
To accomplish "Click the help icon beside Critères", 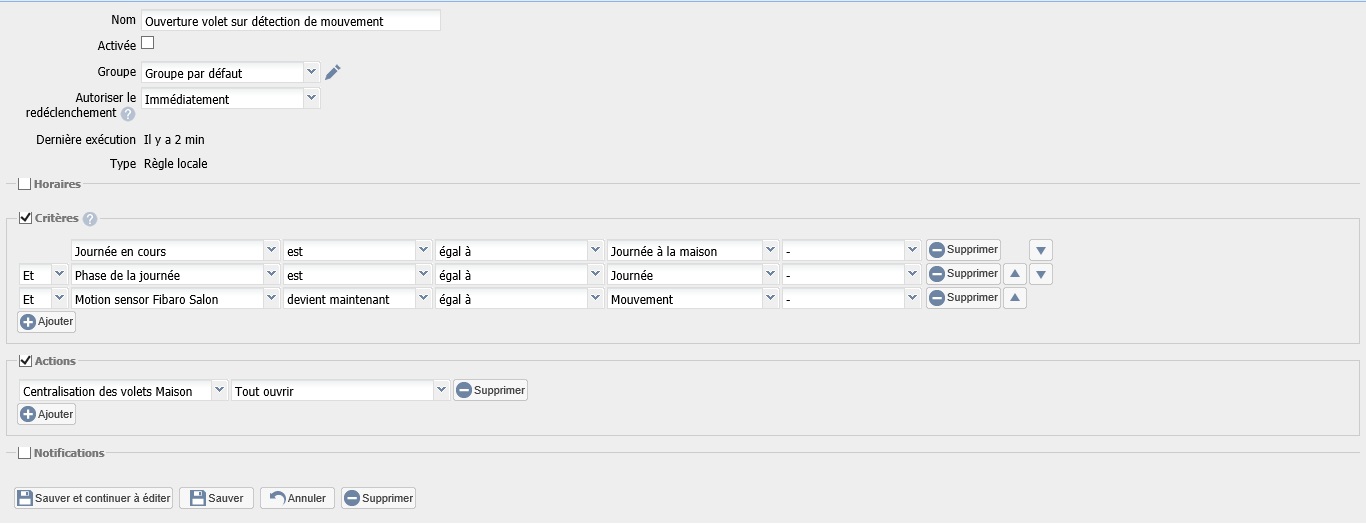I will (90, 219).
